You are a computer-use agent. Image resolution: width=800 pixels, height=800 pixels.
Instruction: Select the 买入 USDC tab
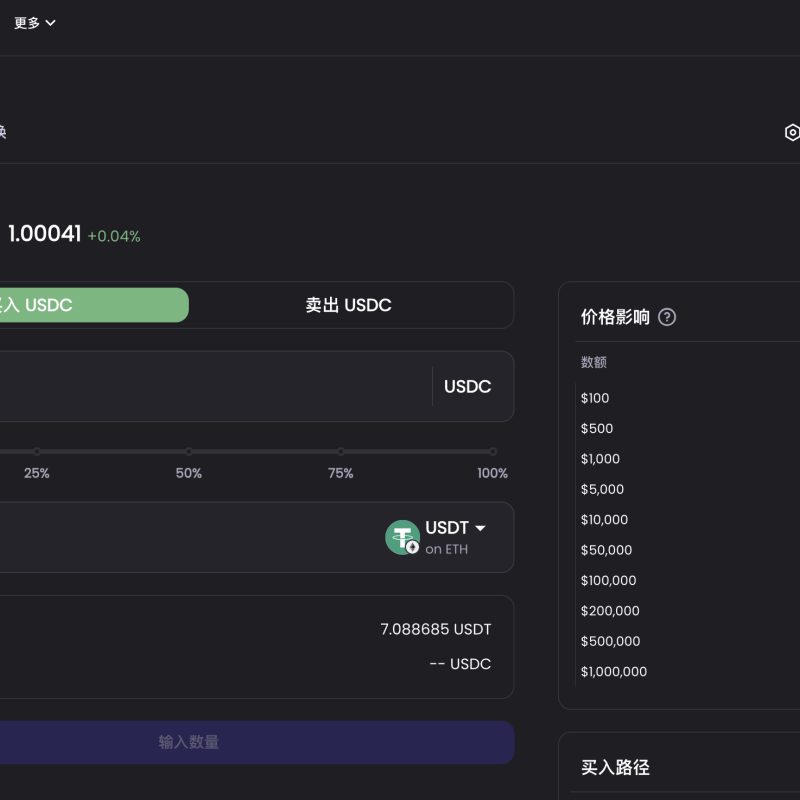[90, 305]
